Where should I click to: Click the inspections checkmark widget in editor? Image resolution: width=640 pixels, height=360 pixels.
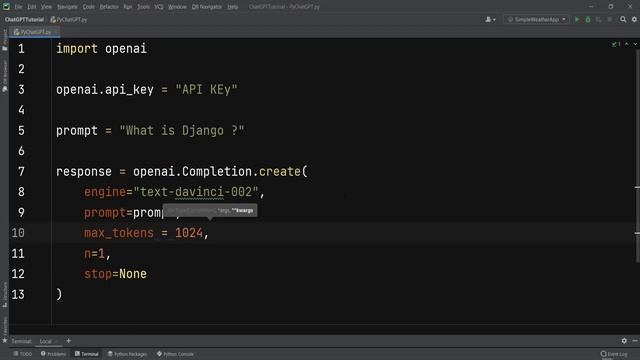(616, 44)
